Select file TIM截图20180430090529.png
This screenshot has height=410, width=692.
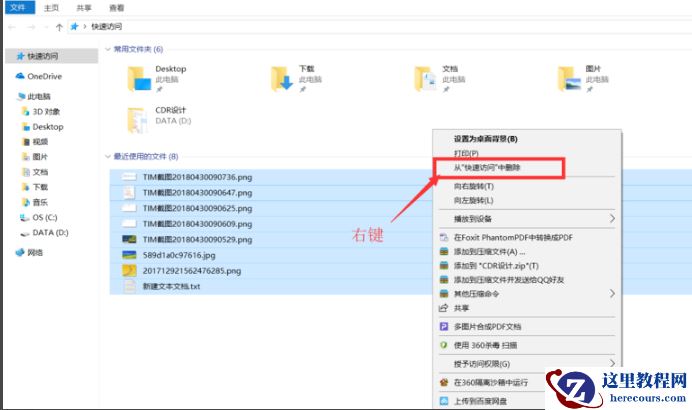pos(197,240)
